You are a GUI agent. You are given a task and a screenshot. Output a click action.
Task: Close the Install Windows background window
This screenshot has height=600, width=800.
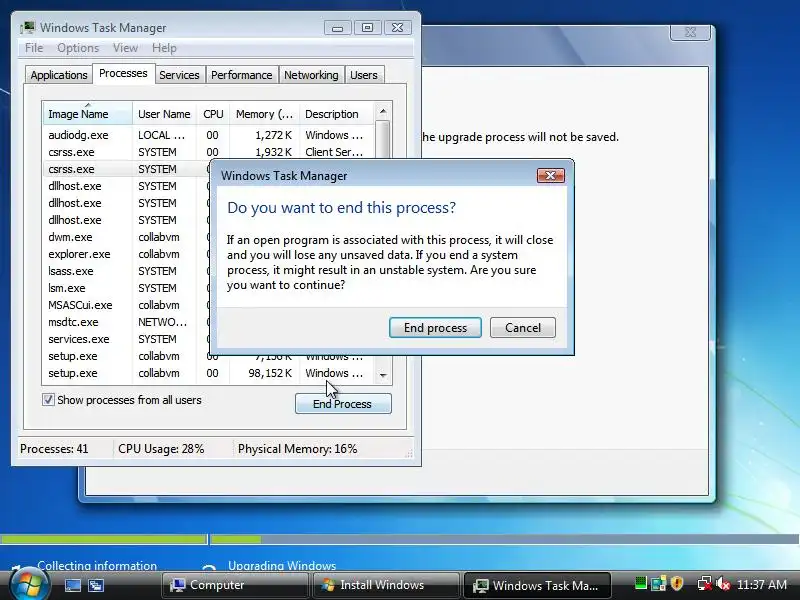click(690, 32)
